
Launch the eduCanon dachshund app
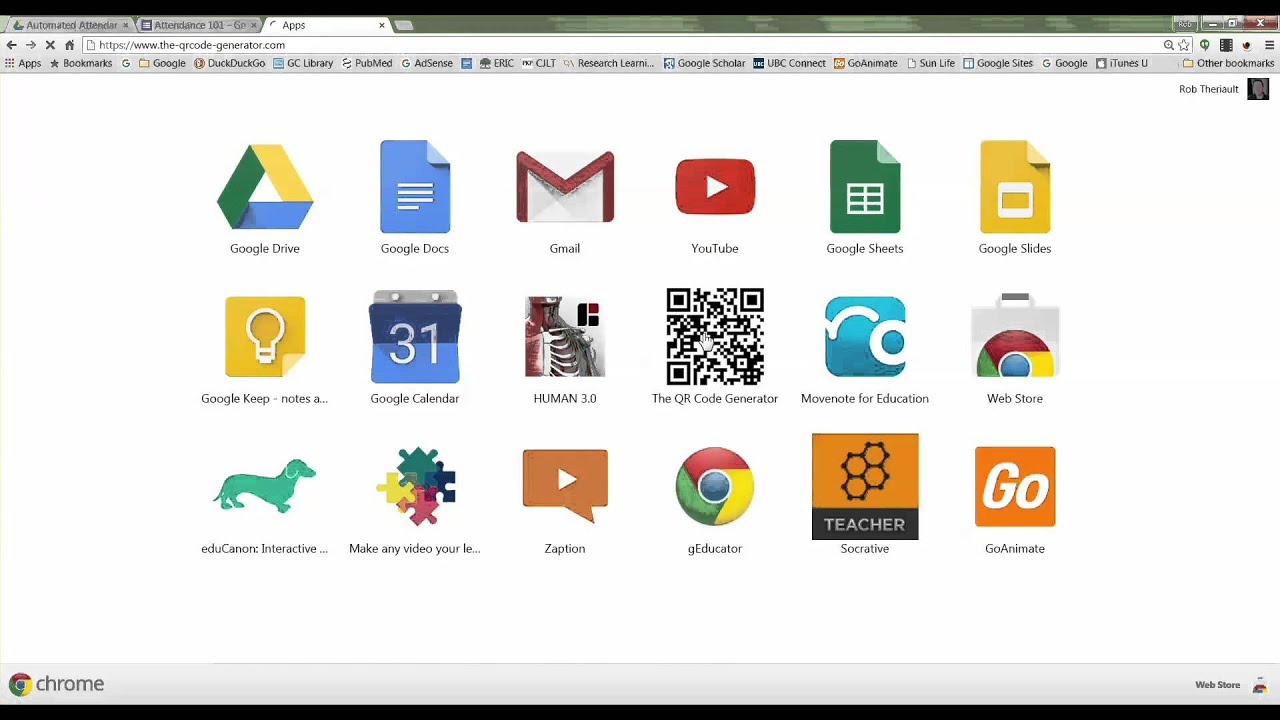click(265, 487)
